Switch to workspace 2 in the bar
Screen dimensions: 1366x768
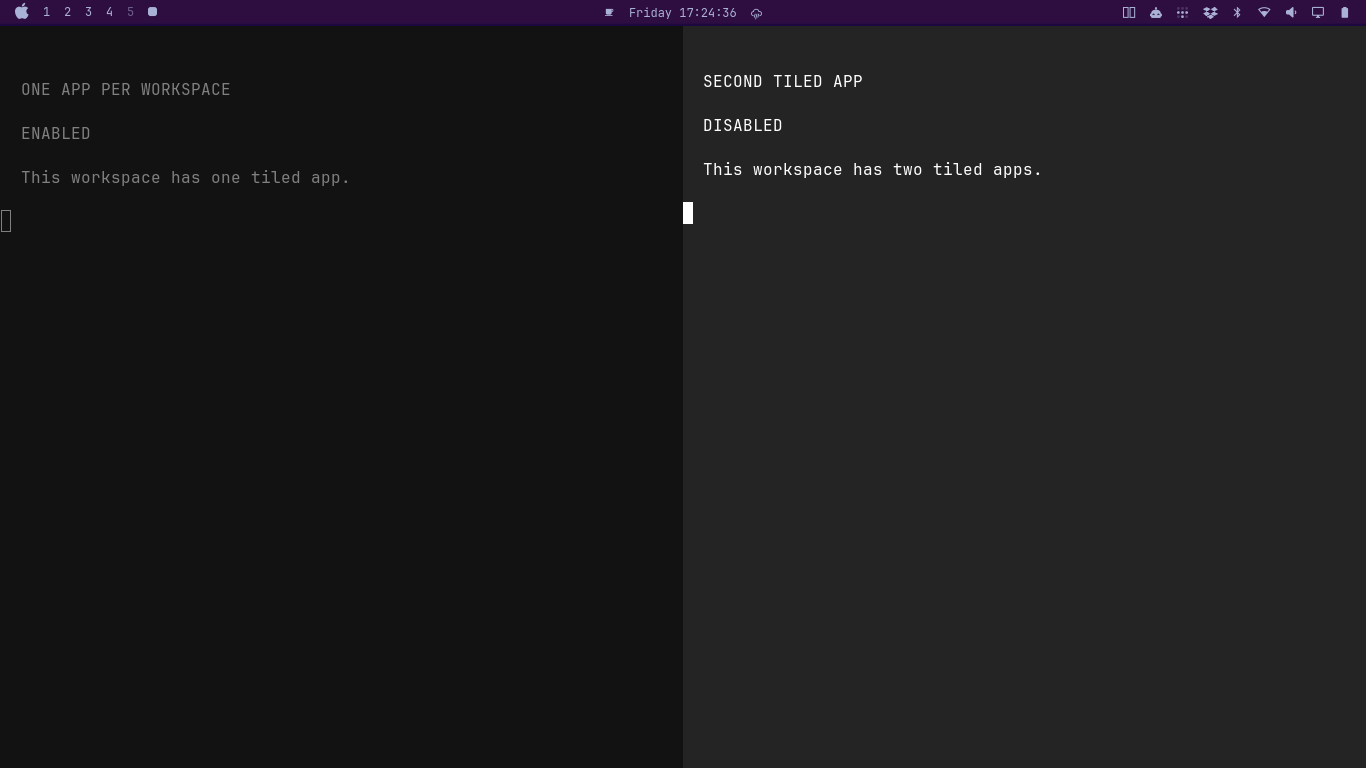[67, 12]
